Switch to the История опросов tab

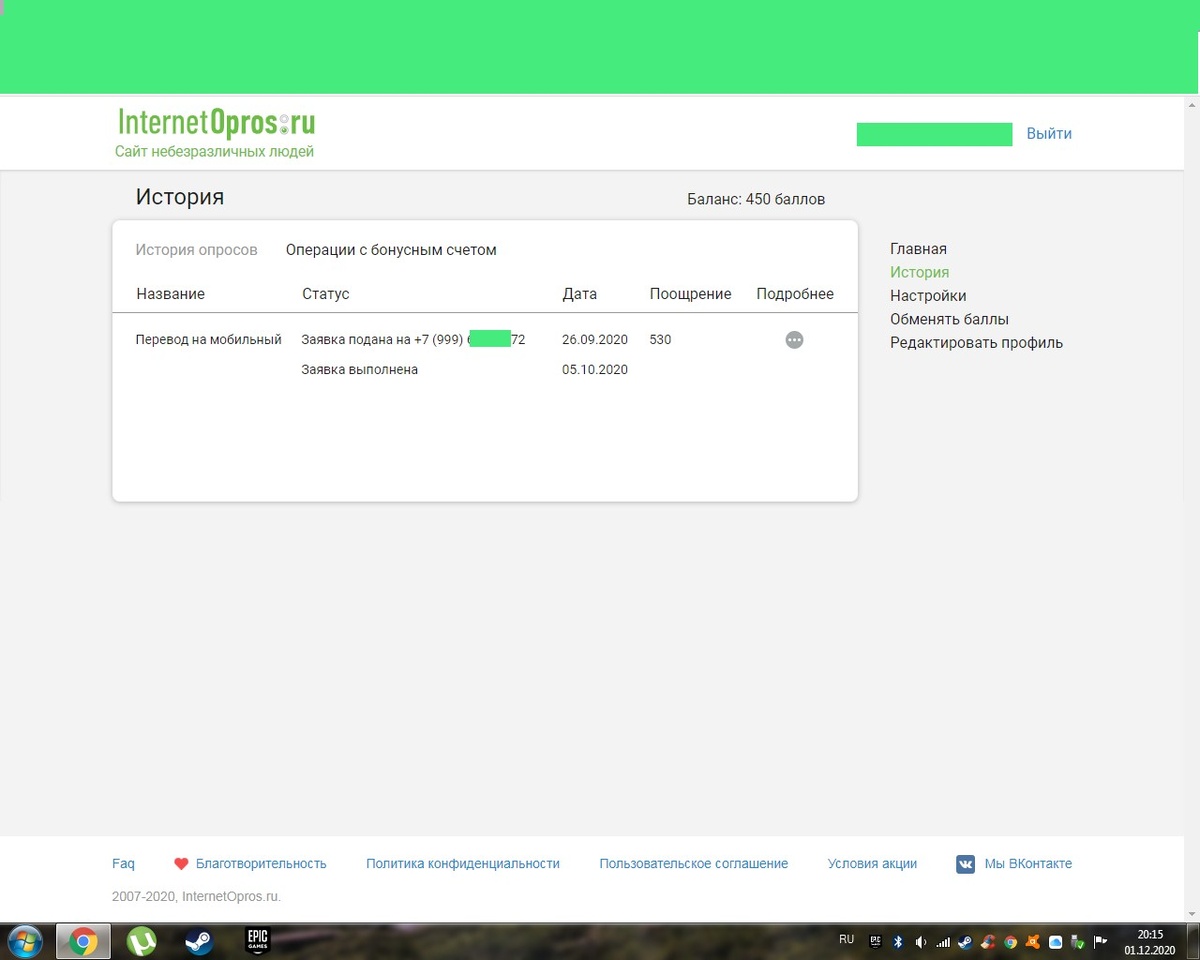pyautogui.click(x=197, y=249)
